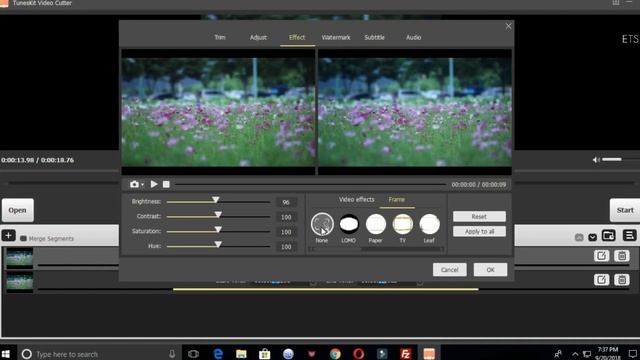Select the Effect tab
Image resolution: width=640 pixels, height=360 pixels.
[297, 37]
